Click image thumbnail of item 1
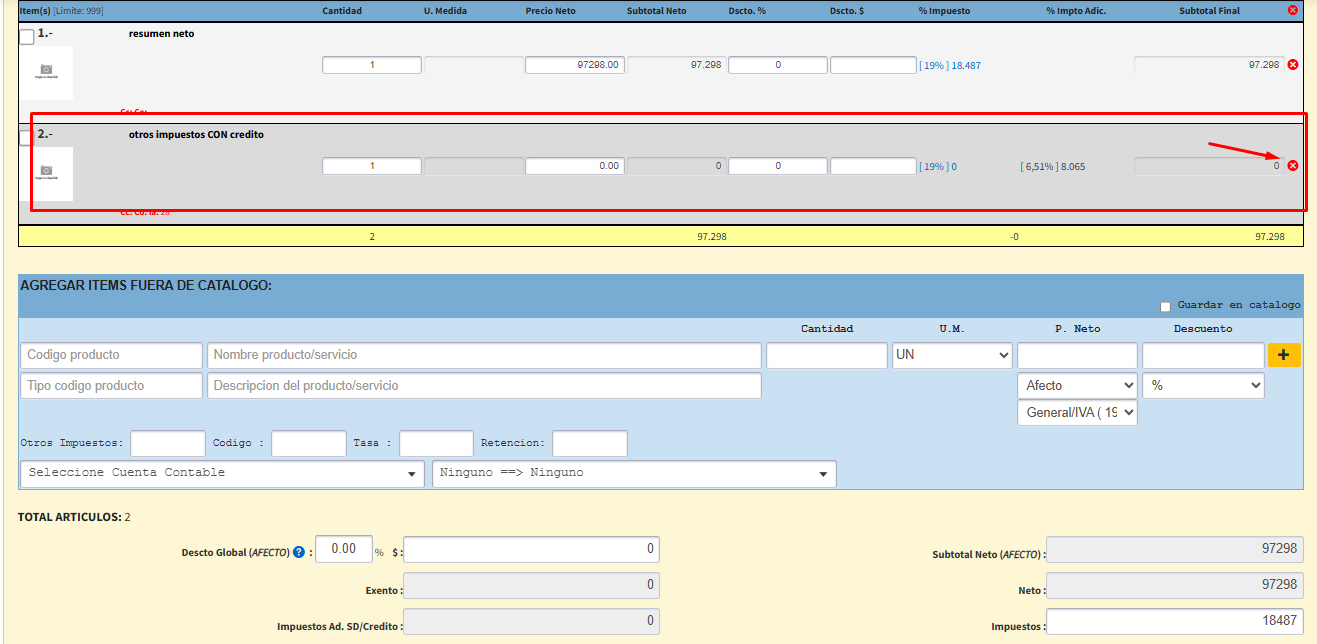The height and width of the screenshot is (644, 1317). tap(45, 72)
